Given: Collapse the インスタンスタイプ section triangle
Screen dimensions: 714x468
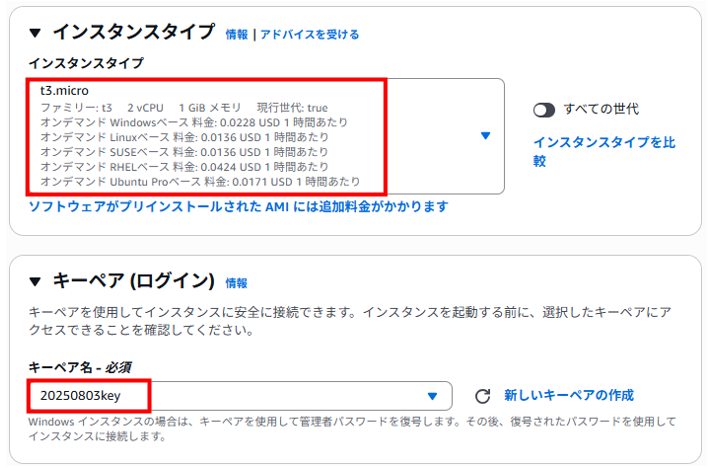Looking at the screenshot, I should click(x=35, y=33).
